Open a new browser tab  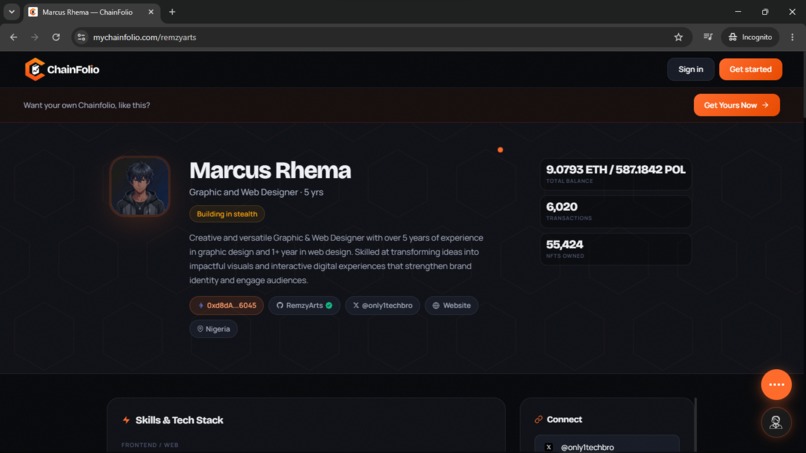[x=172, y=12]
